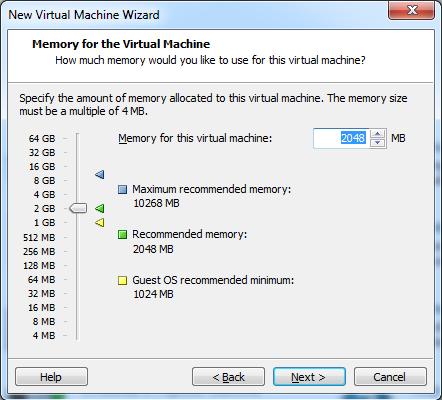Click the green recommended memory arrow marker

[100, 209]
